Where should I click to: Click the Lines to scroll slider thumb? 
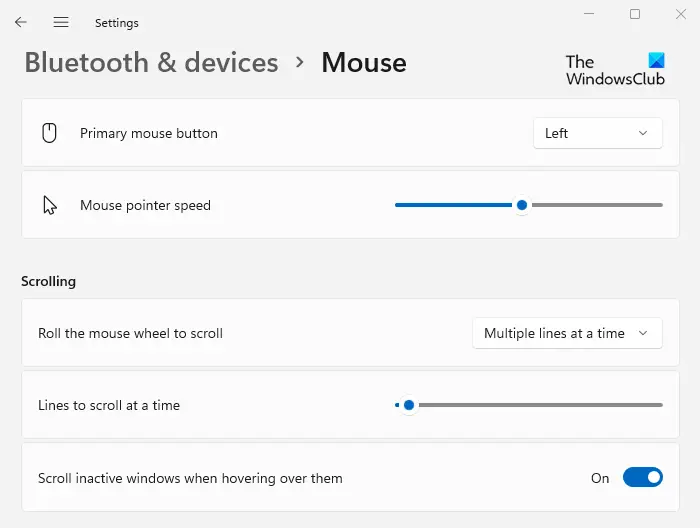(x=408, y=405)
